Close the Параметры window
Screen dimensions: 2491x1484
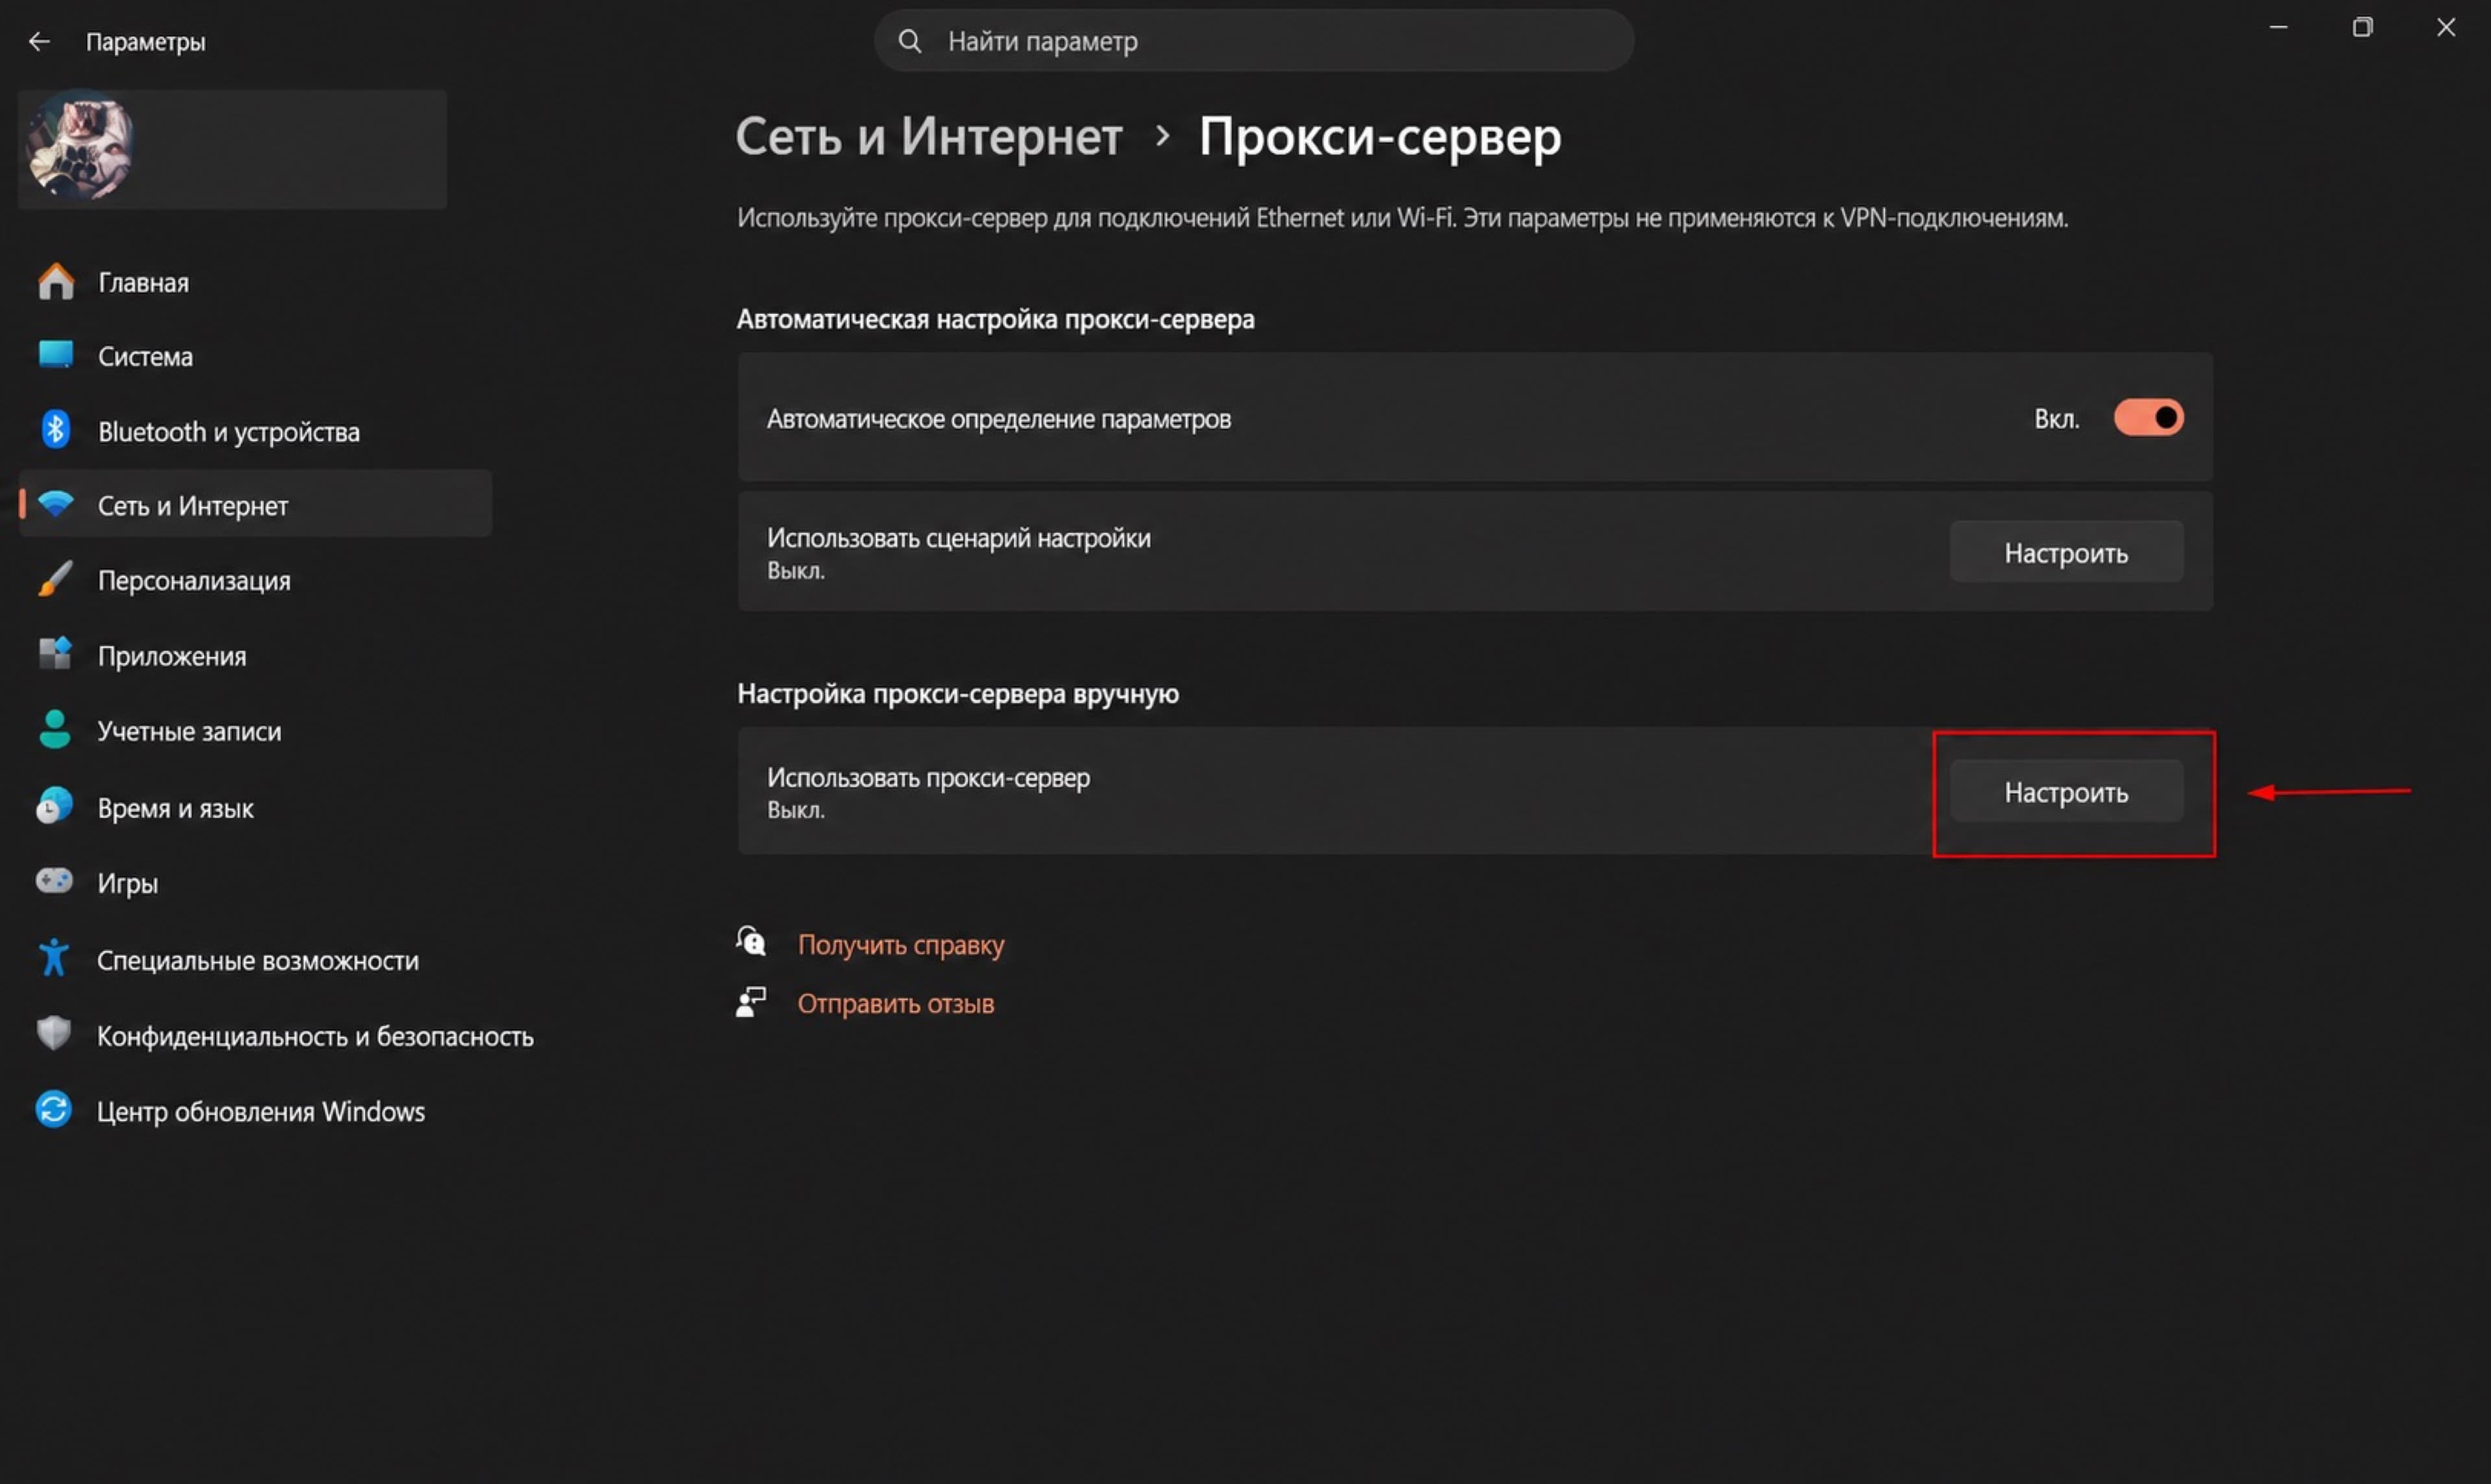pyautogui.click(x=2446, y=27)
